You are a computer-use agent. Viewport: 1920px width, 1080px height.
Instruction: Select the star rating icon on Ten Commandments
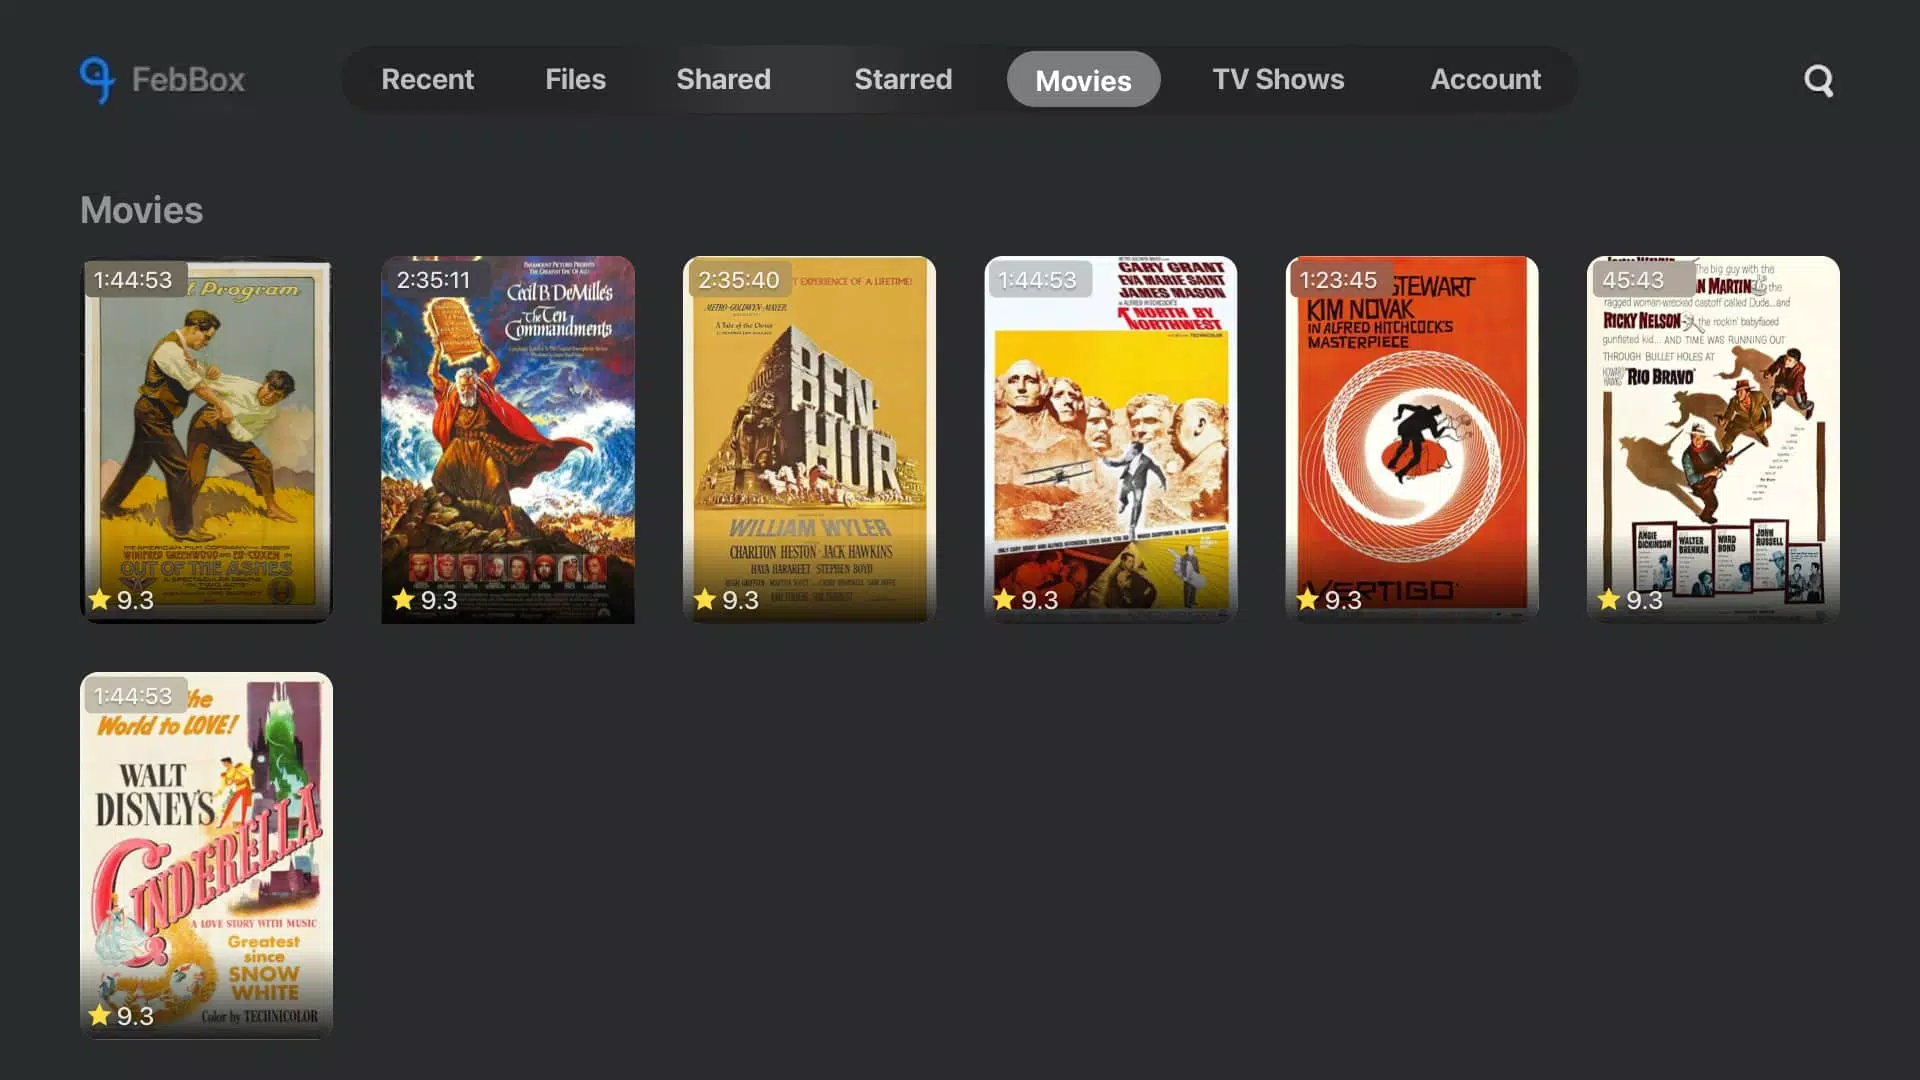coord(402,599)
